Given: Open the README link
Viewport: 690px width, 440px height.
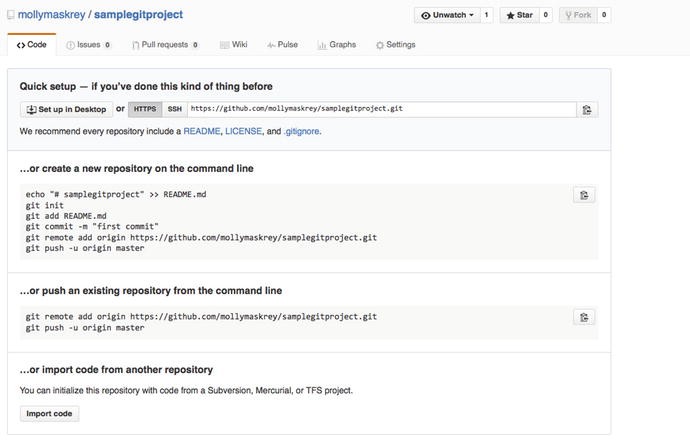Looking at the screenshot, I should 202,131.
